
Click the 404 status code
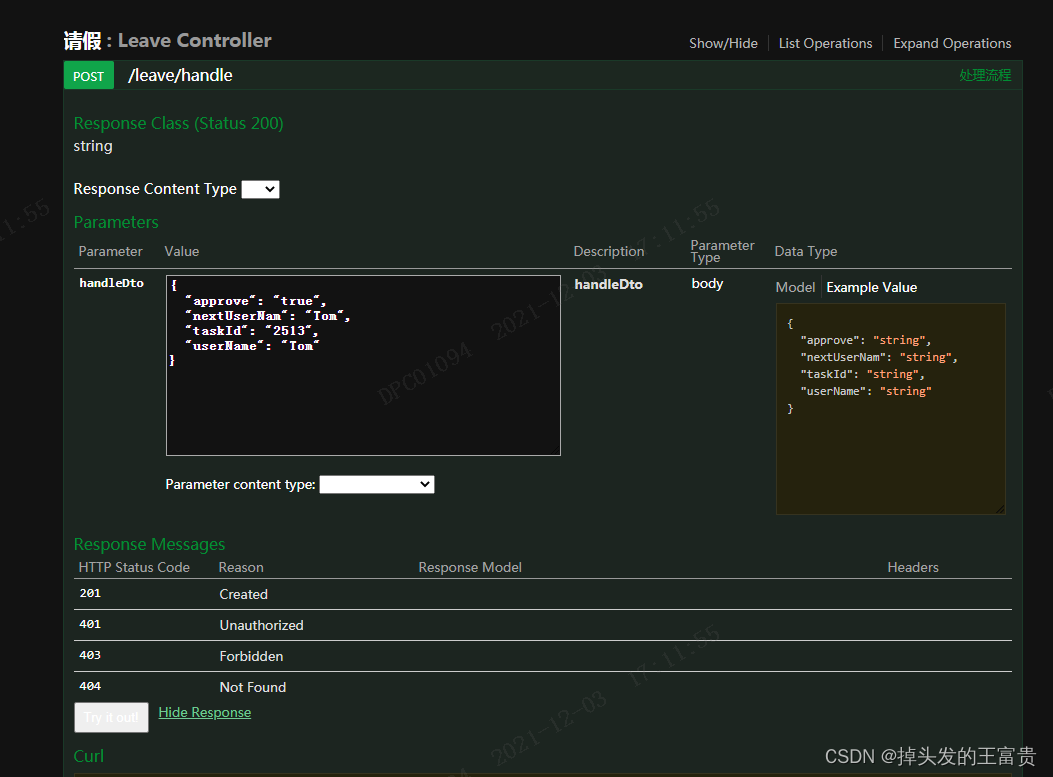click(90, 686)
